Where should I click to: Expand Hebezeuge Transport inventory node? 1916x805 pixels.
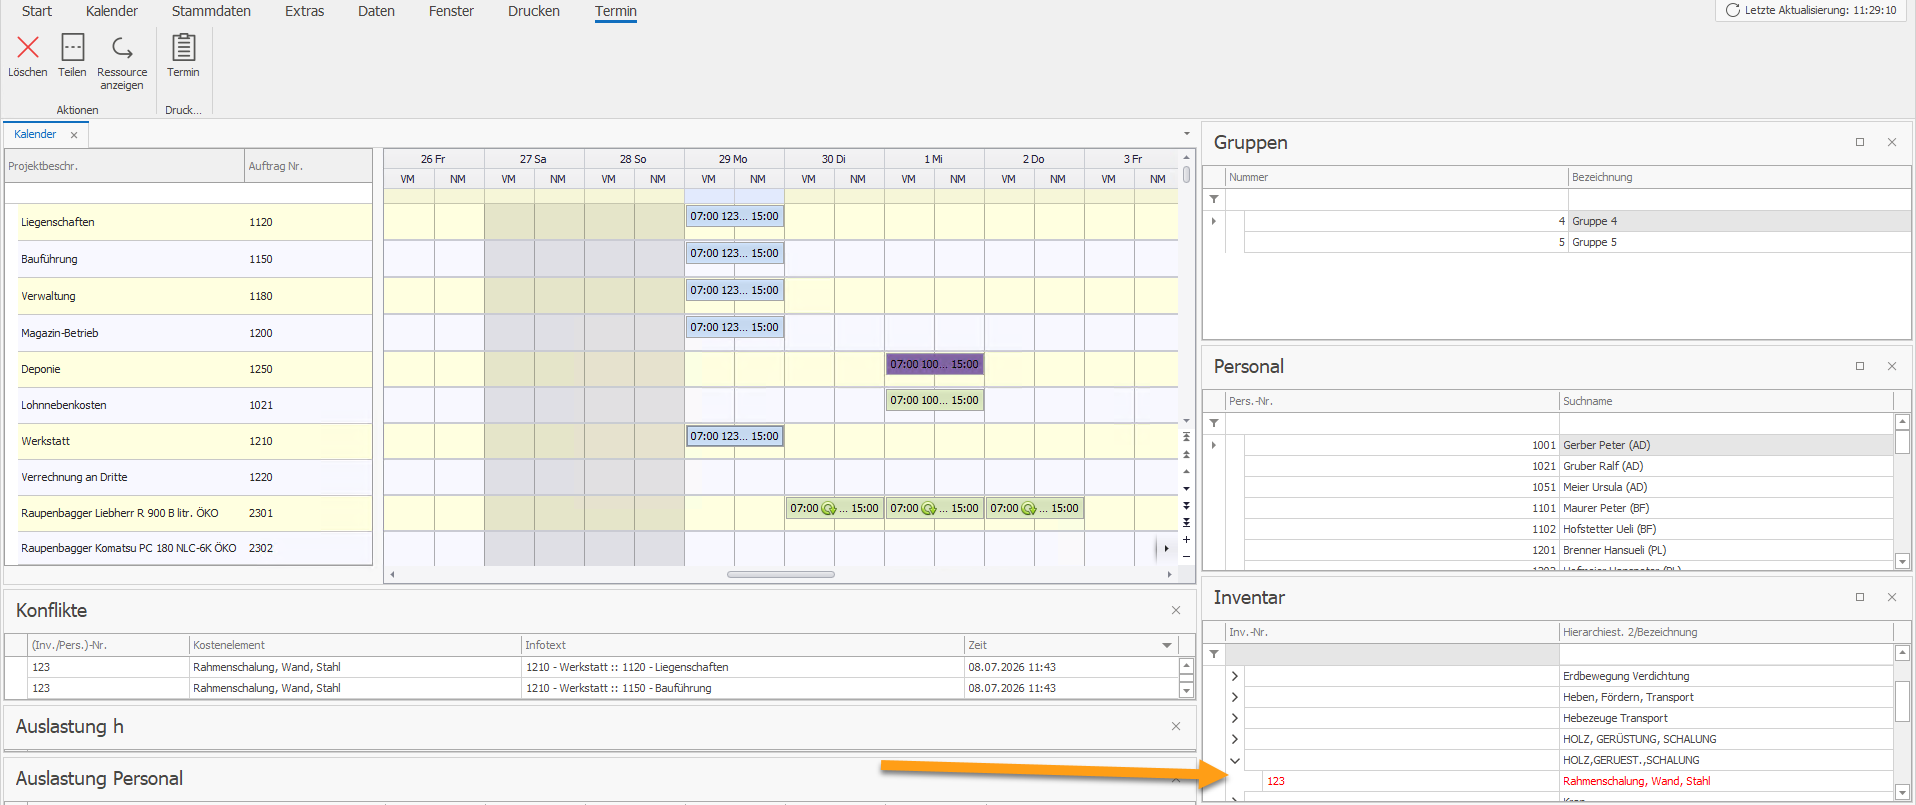click(x=1235, y=718)
